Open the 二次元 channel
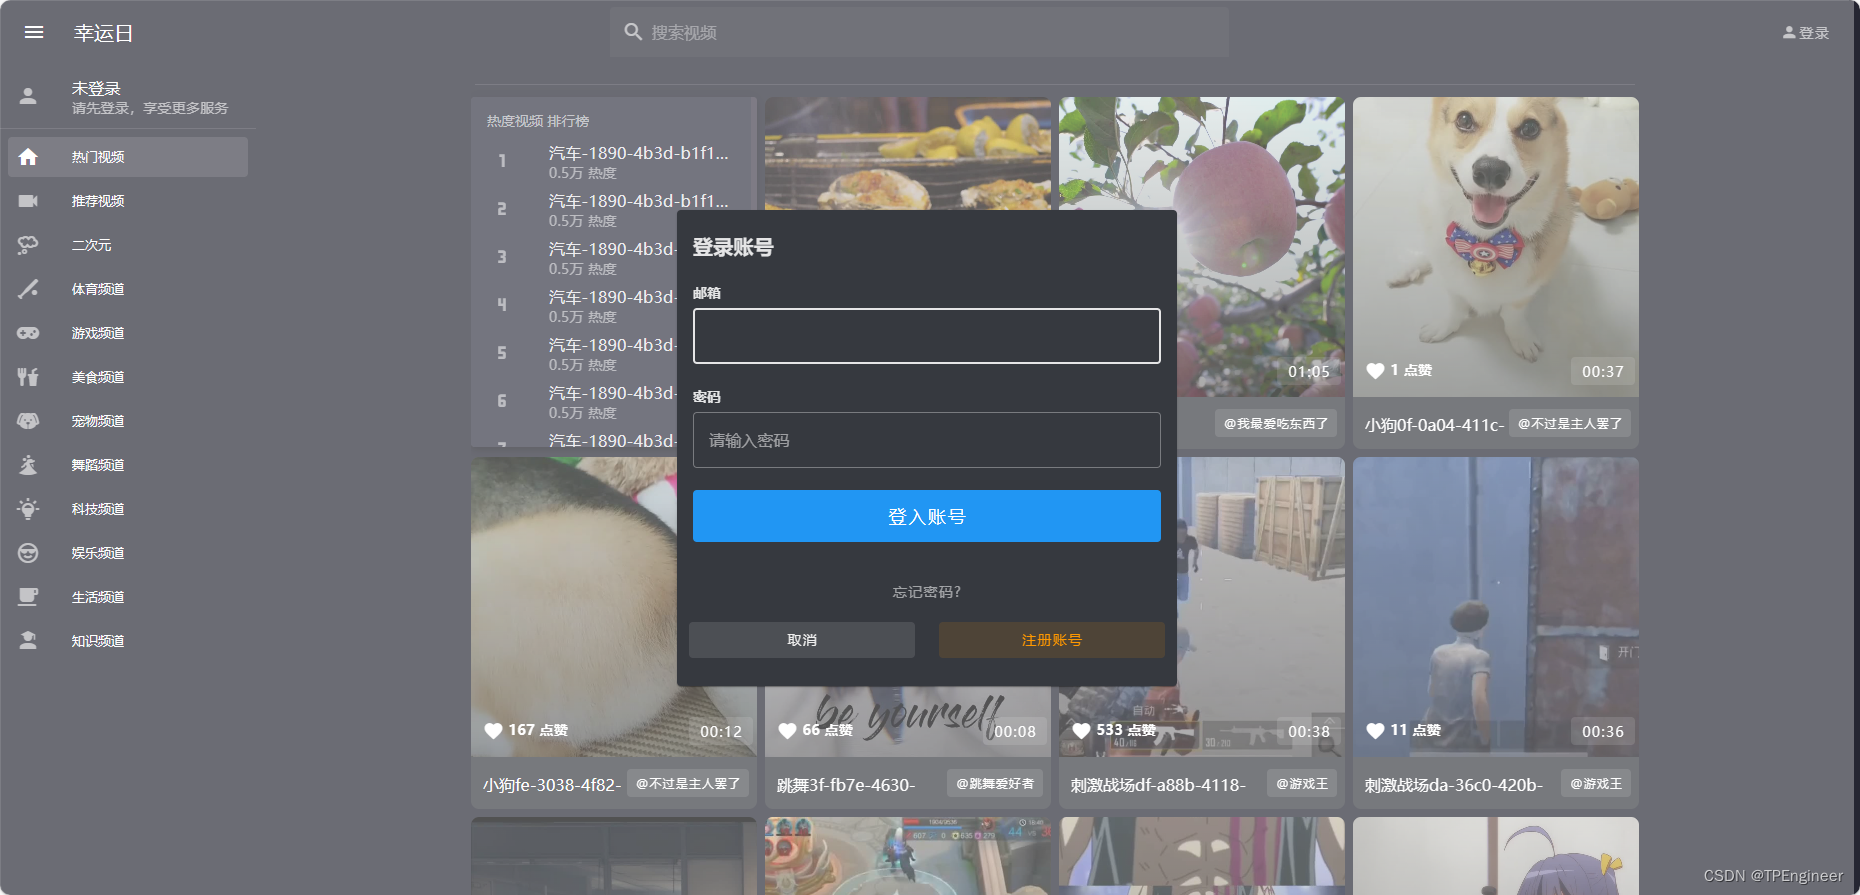The height and width of the screenshot is (895, 1860). [x=128, y=245]
